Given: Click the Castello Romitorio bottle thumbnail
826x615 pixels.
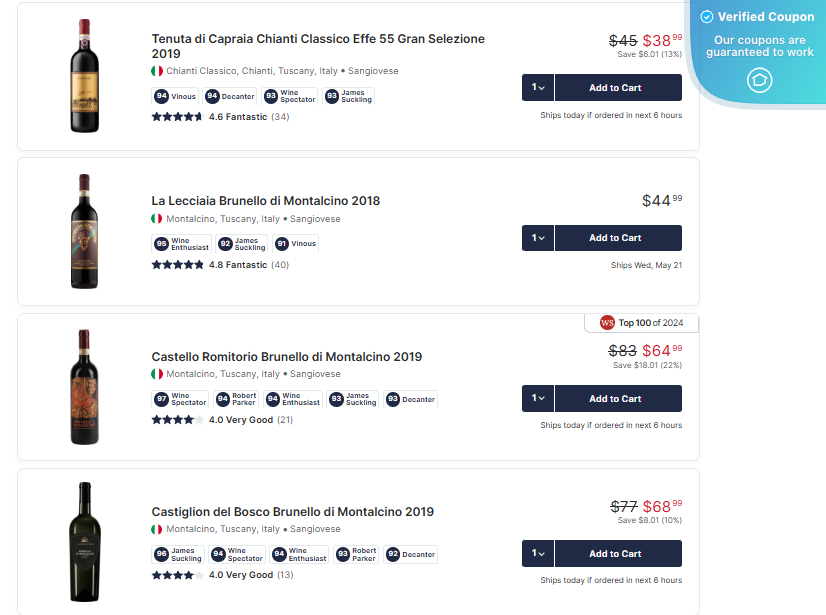Looking at the screenshot, I should click(83, 386).
